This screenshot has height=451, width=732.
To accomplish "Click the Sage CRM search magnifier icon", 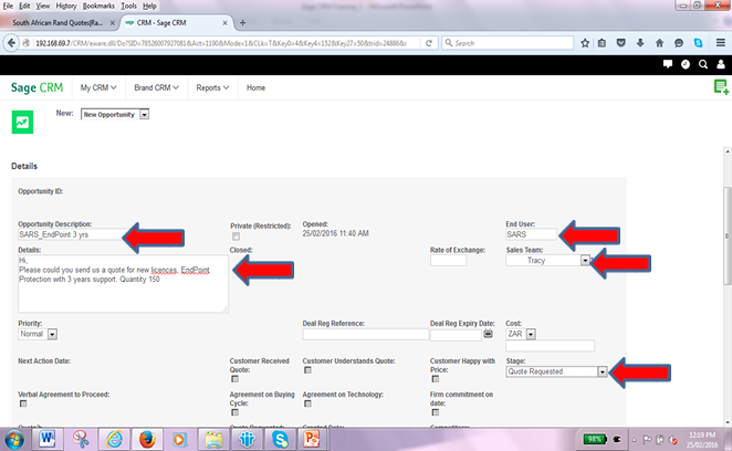I will coord(703,64).
